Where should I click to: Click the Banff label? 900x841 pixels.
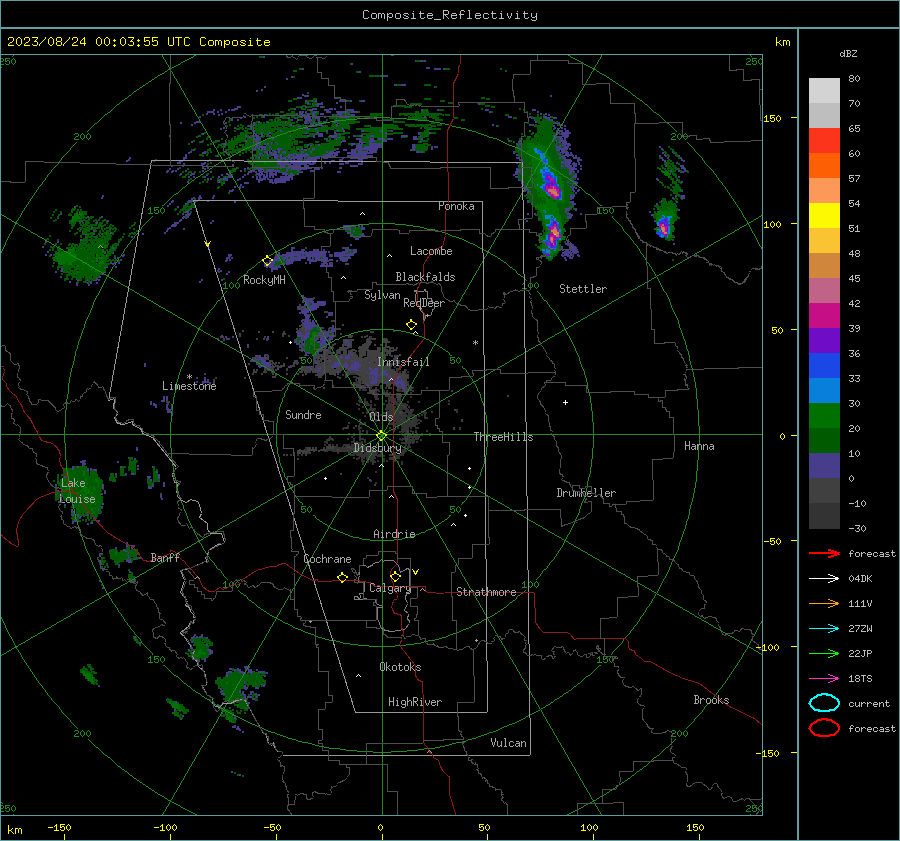(x=165, y=557)
